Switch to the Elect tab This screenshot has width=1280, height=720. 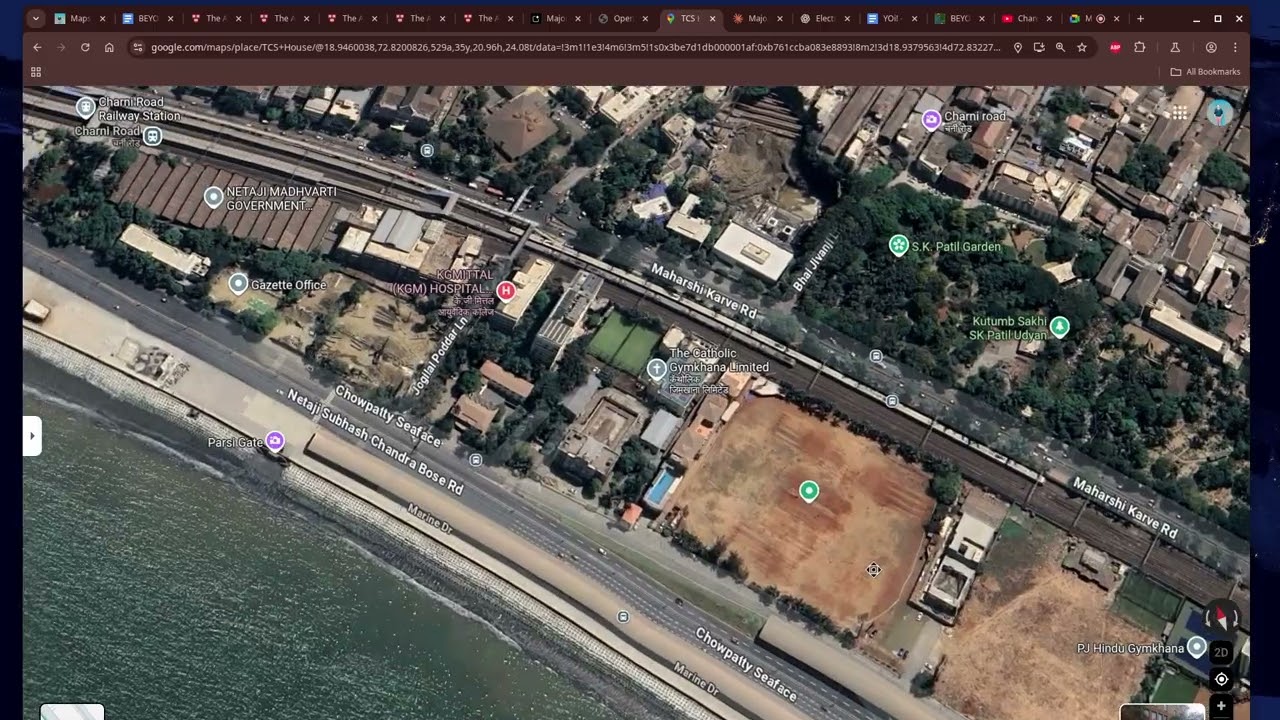[825, 18]
